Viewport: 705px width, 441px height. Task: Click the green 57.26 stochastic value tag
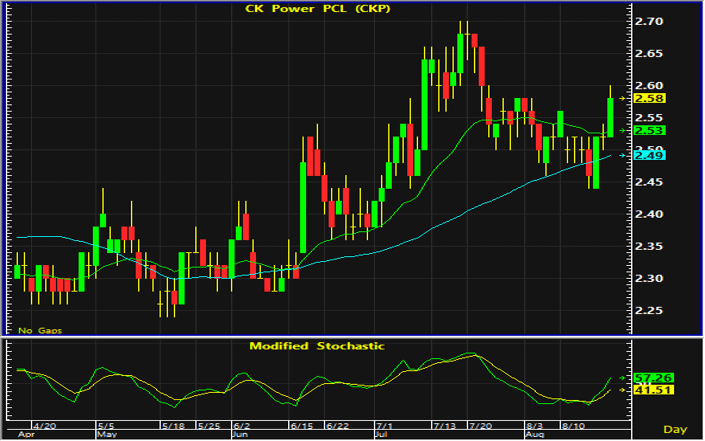pos(653,378)
